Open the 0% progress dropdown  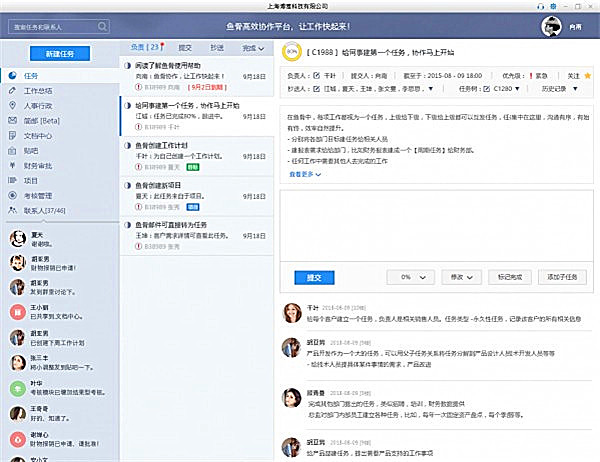pyautogui.click(x=413, y=276)
